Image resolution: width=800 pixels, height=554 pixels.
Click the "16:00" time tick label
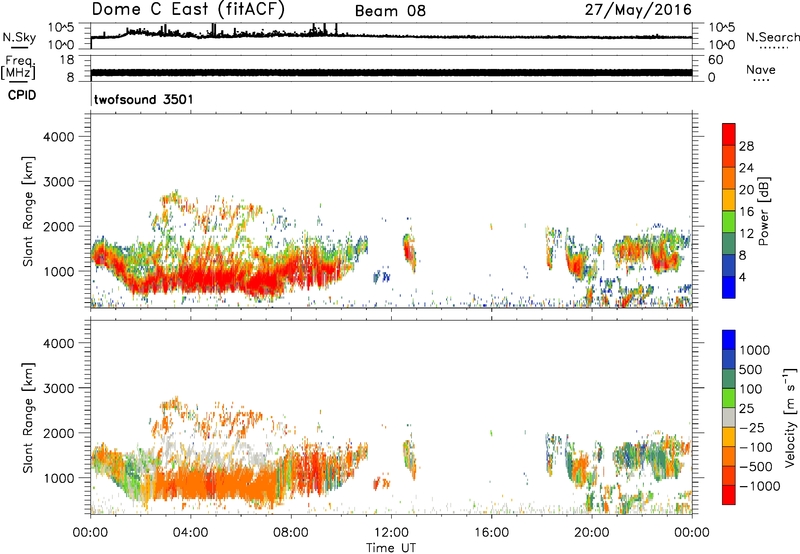(x=491, y=533)
